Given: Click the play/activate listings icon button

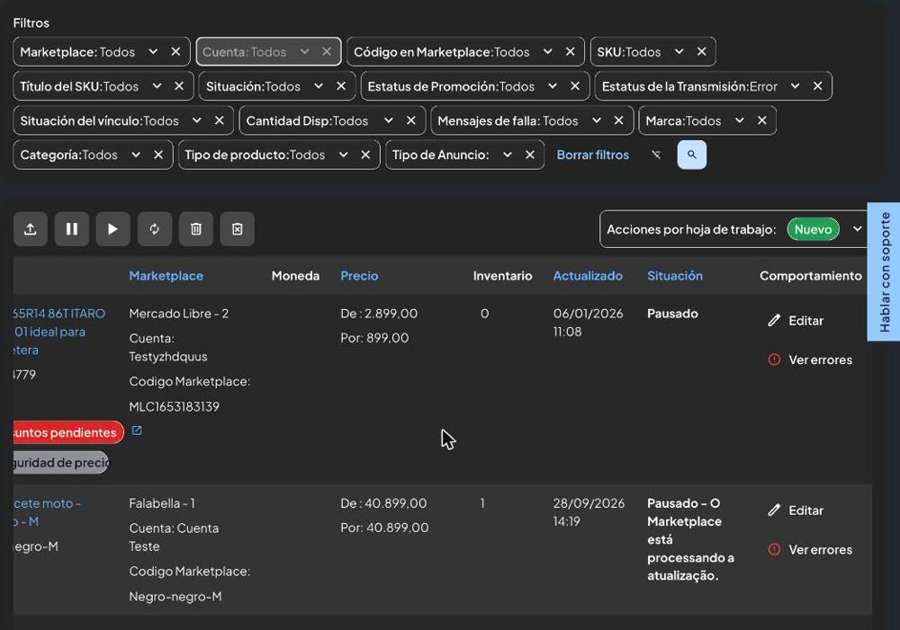Looking at the screenshot, I should 113,229.
